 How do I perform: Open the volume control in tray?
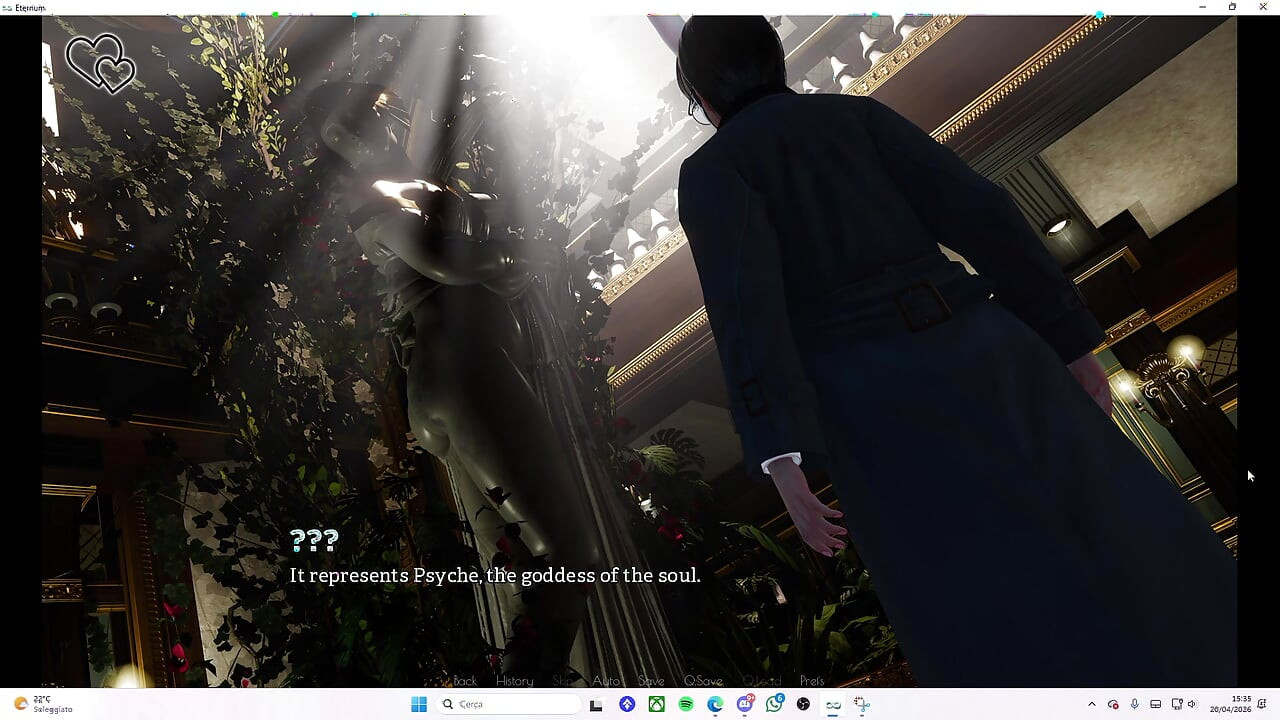pos(1191,704)
